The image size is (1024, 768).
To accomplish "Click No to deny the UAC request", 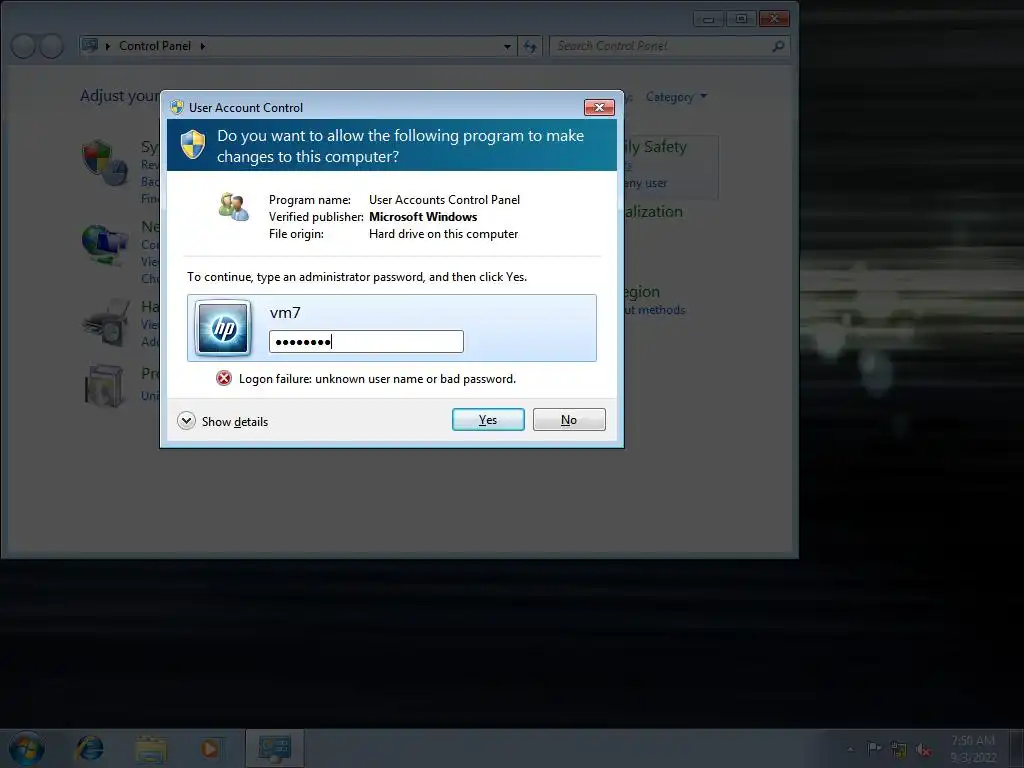I will 569,419.
